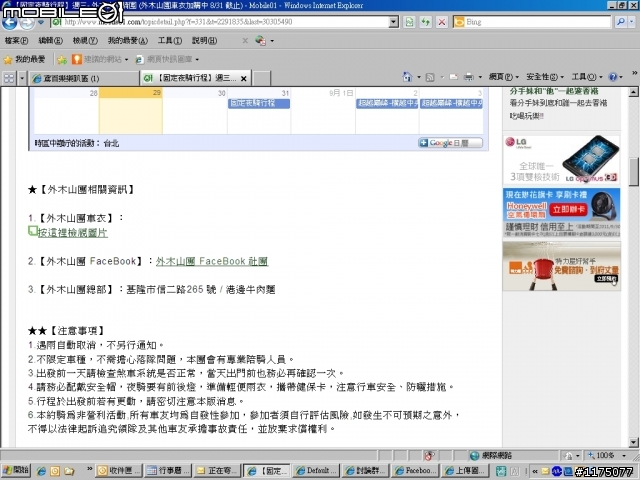Click the Refresh page icon beside address bar

coord(425,22)
